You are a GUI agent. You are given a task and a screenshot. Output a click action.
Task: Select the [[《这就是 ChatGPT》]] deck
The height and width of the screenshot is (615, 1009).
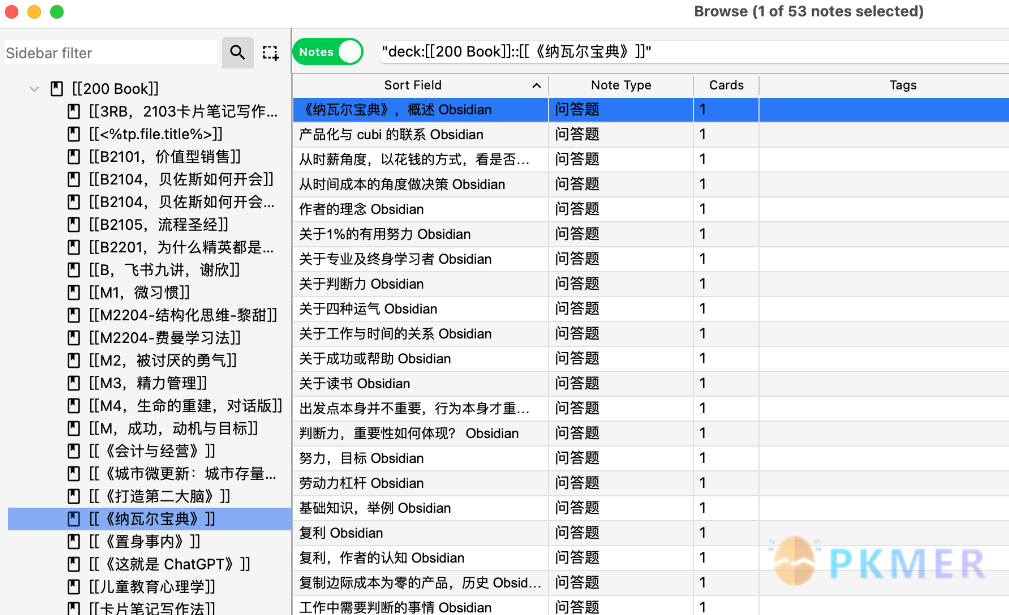click(x=170, y=564)
